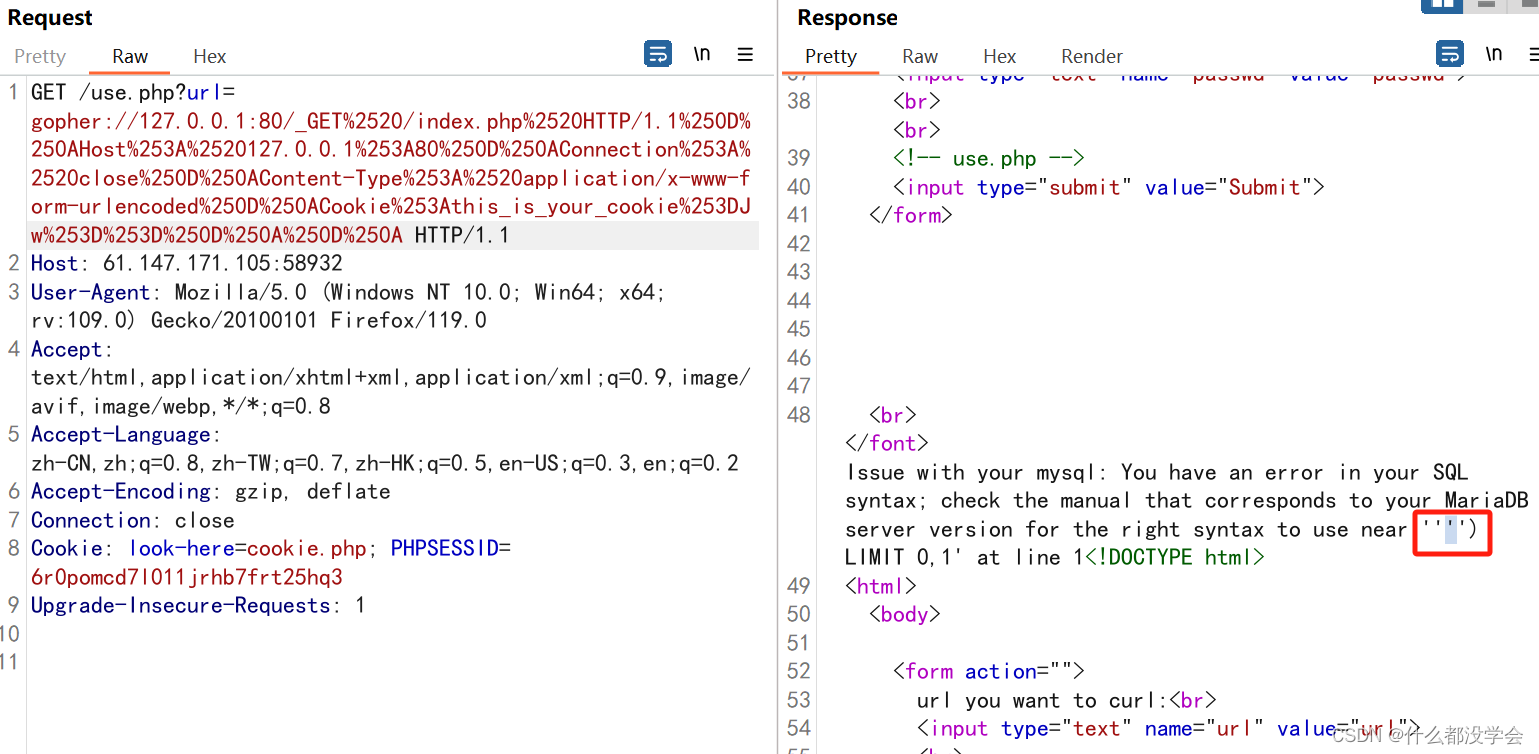Click 'LIMIT 0,1' at line 1' text
Image resolution: width=1539 pixels, height=754 pixels.
click(x=965, y=557)
